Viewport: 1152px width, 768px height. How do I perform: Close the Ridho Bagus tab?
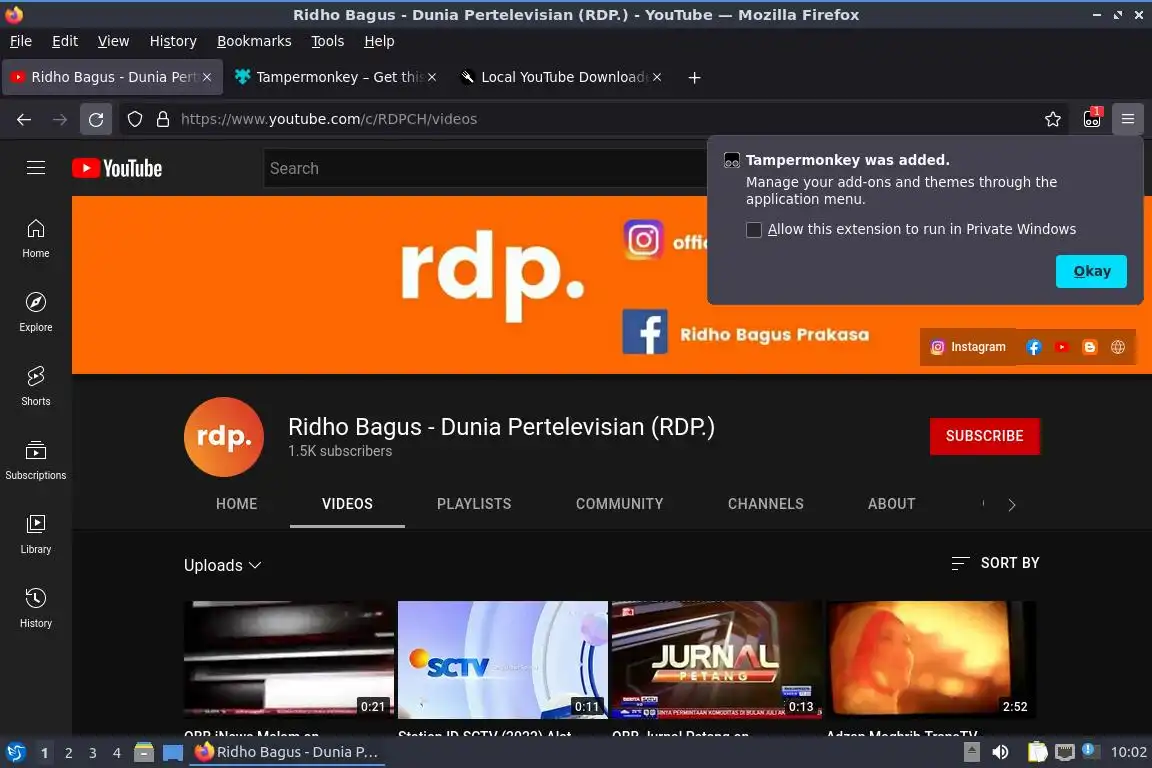(207, 77)
